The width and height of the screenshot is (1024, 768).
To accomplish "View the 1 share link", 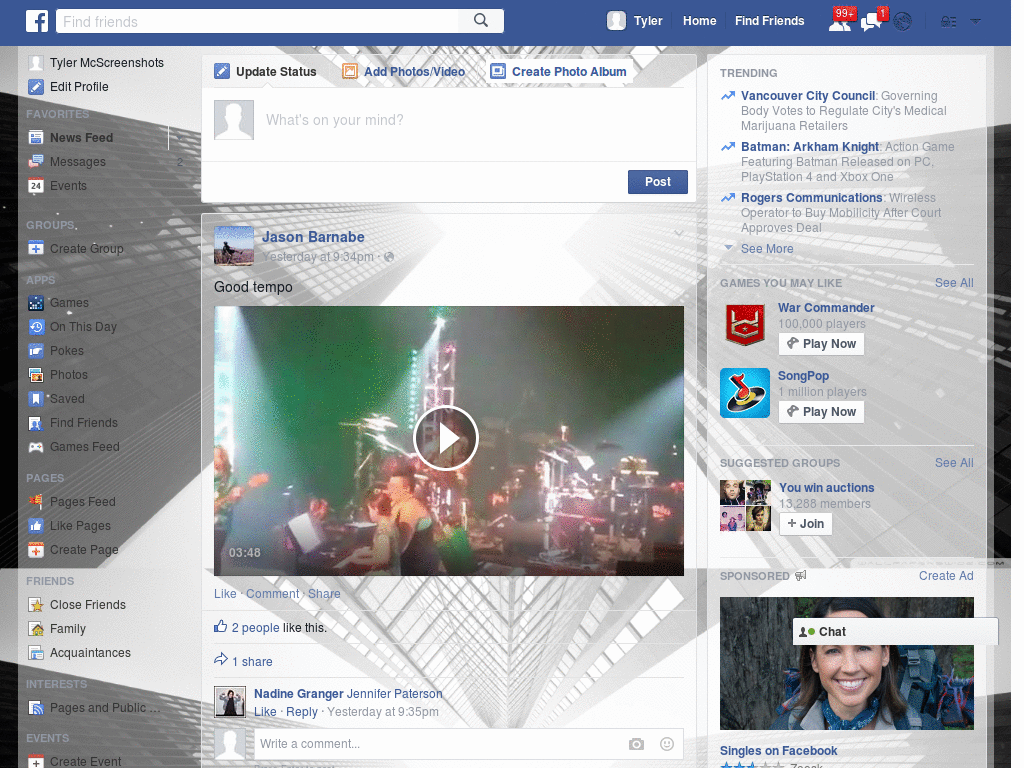I will 252,662.
